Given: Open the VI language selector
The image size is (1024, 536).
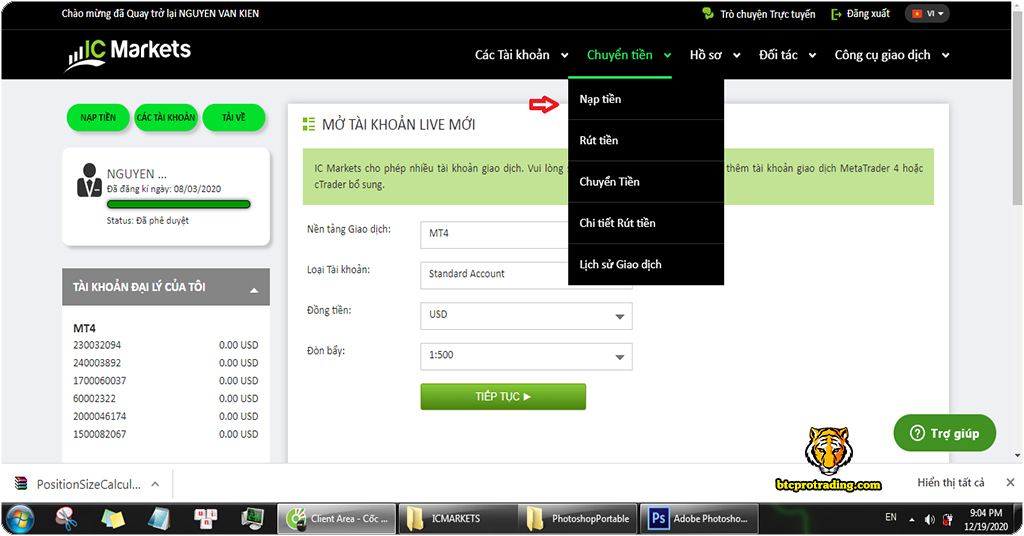Looking at the screenshot, I should click(x=927, y=14).
